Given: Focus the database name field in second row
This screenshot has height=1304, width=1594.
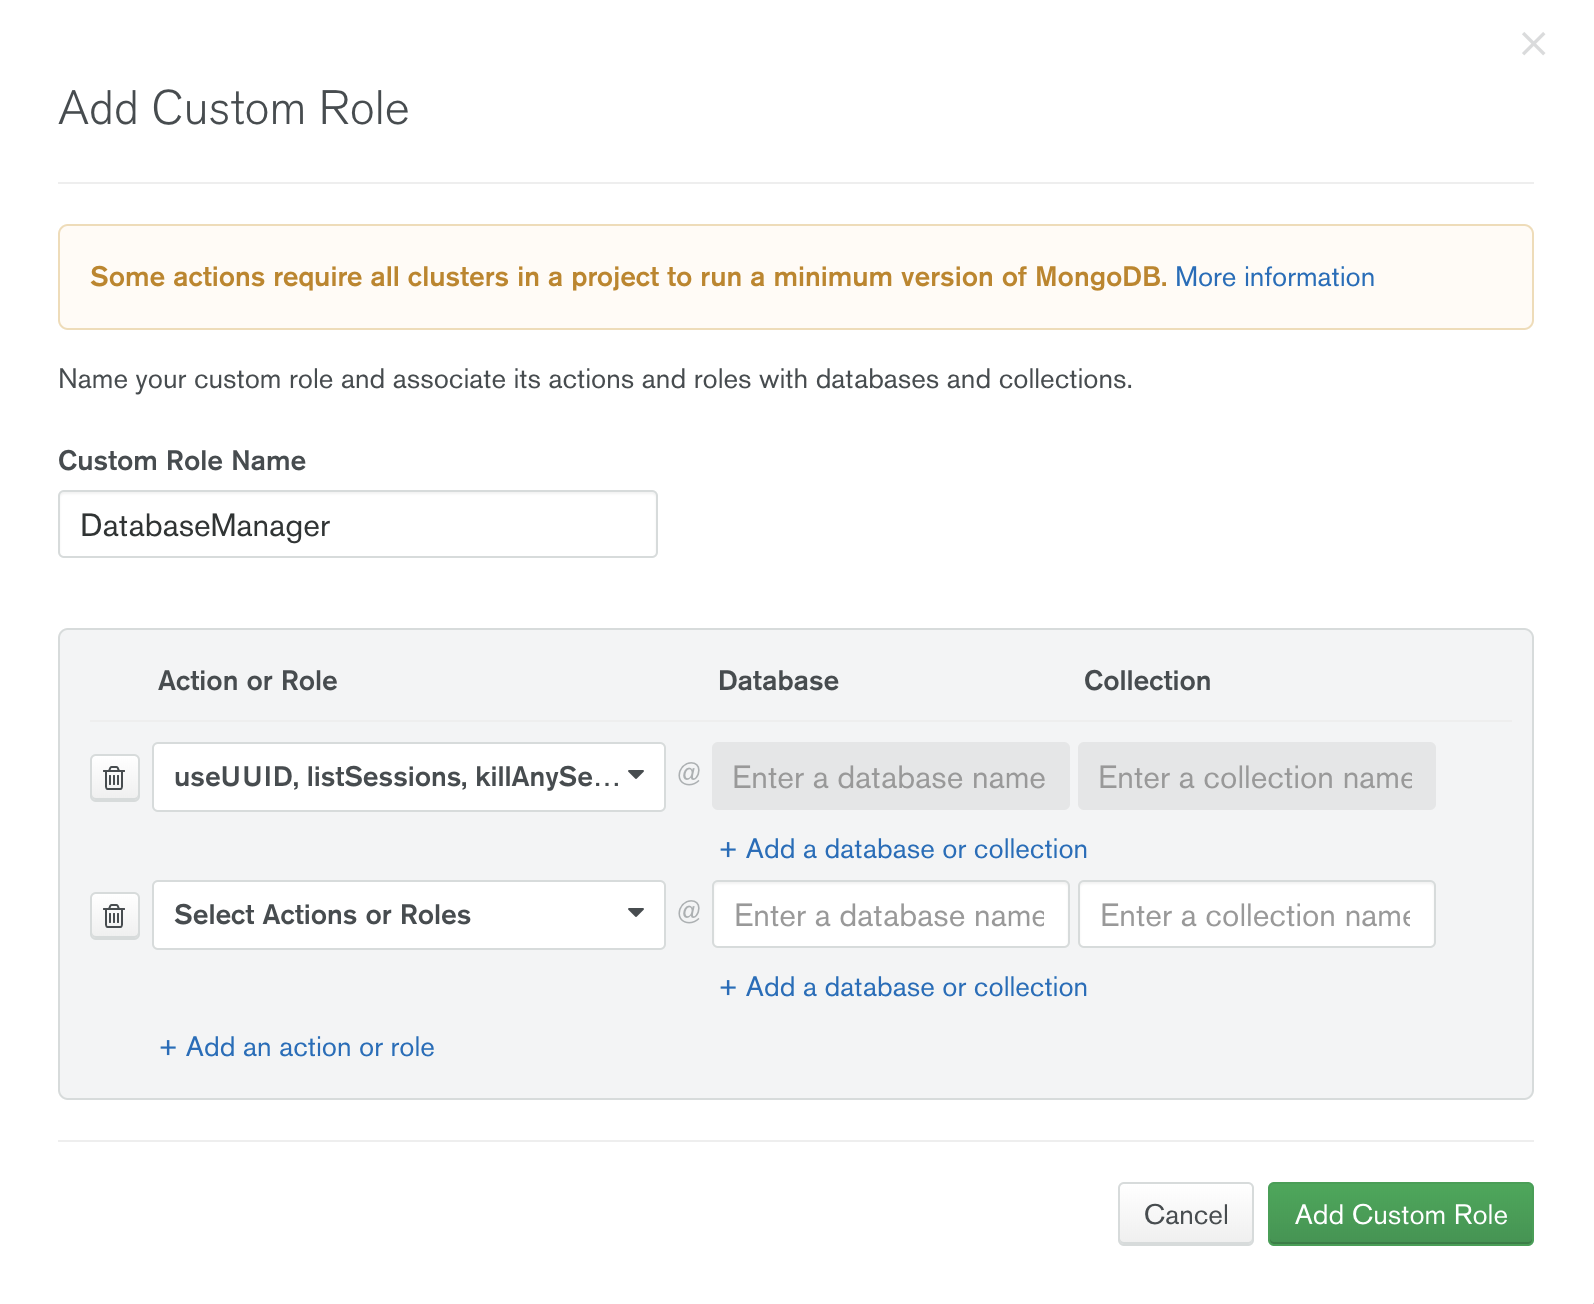Looking at the screenshot, I should [x=891, y=914].
